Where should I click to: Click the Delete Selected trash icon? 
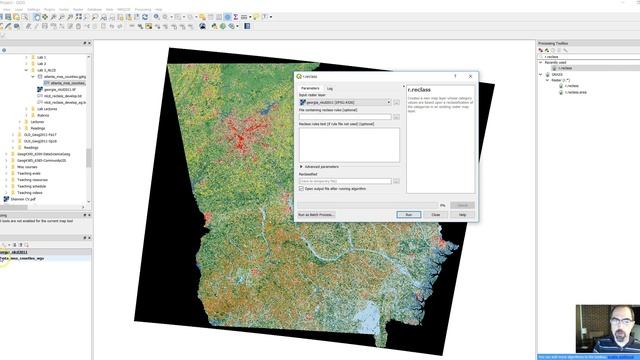click(78, 26)
